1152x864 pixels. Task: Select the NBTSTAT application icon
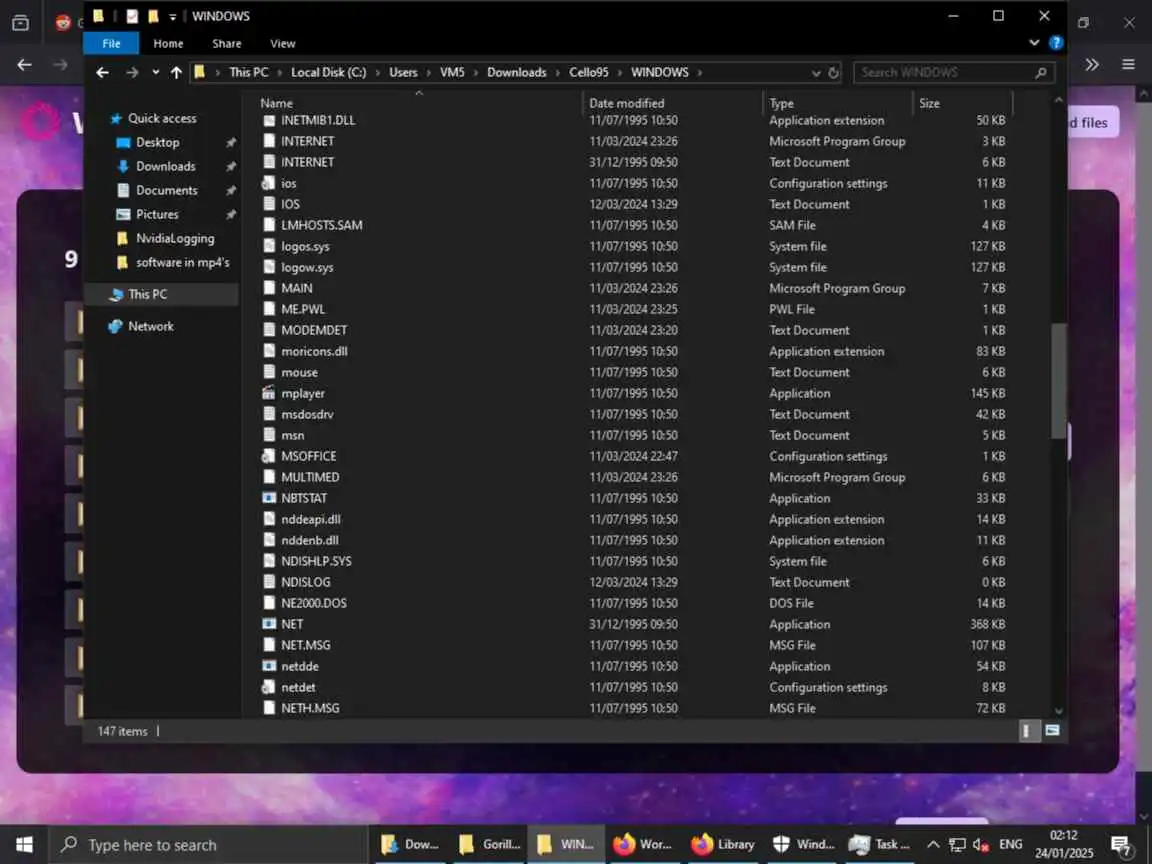pyautogui.click(x=269, y=498)
